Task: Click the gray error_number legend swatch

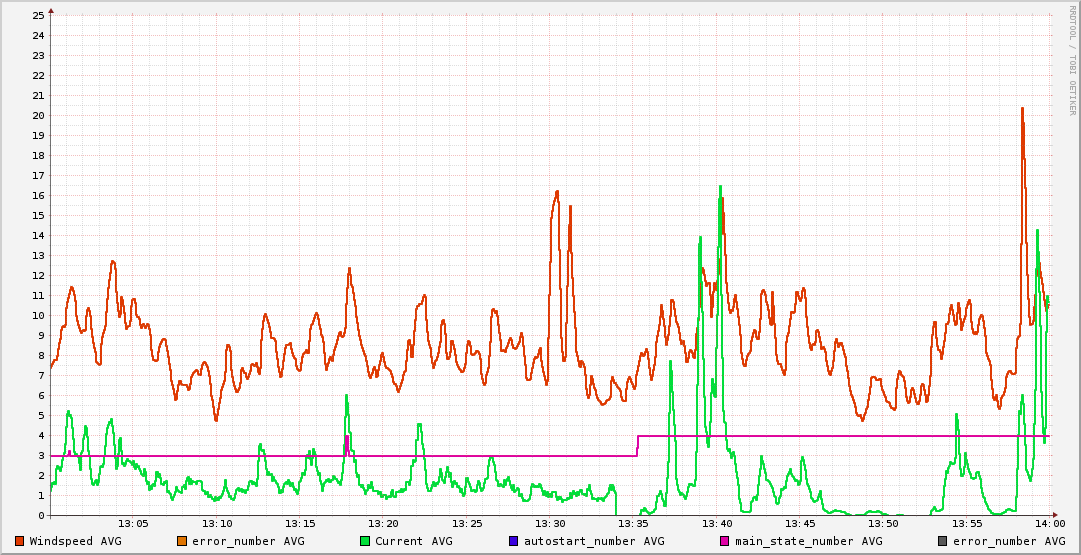Action: pyautogui.click(x=943, y=541)
